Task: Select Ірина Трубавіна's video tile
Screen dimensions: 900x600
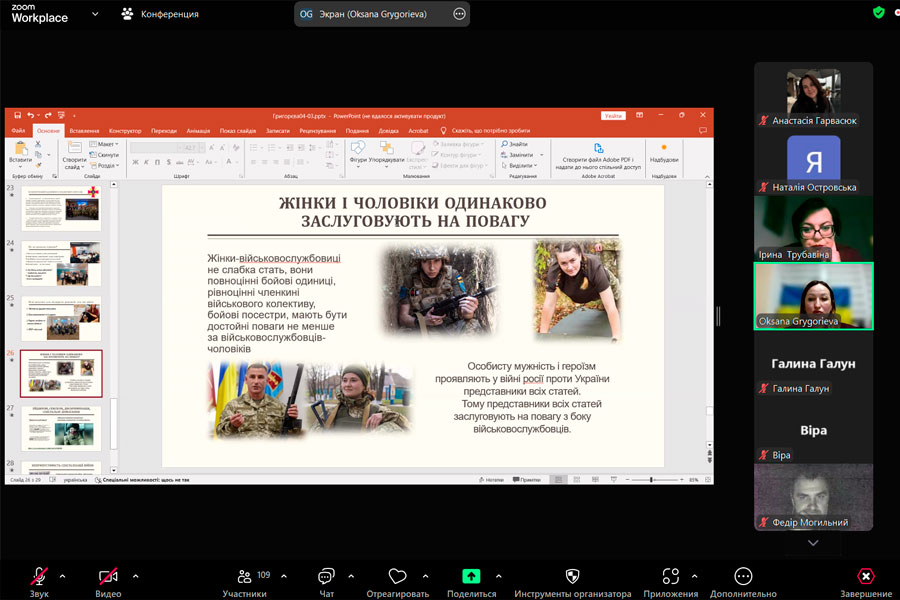Action: (x=812, y=228)
